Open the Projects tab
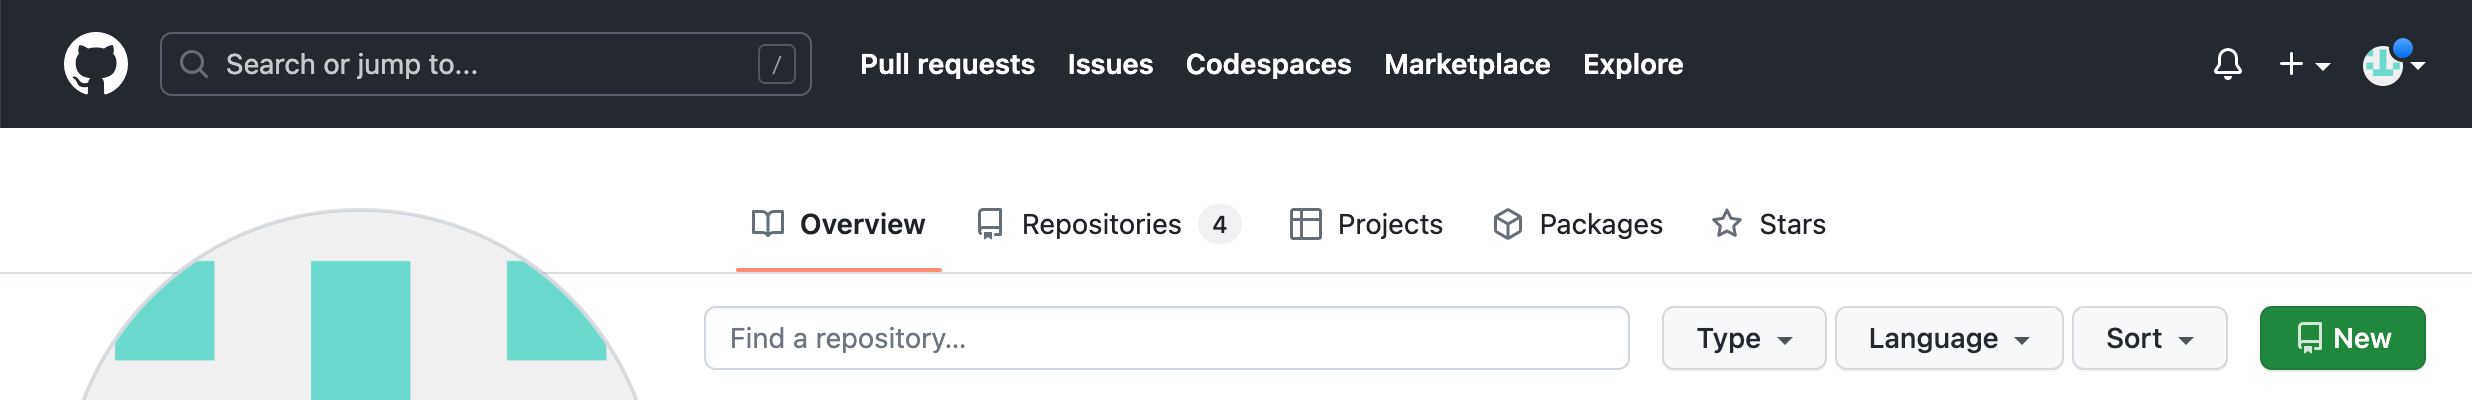2472x400 pixels. 1366,224
